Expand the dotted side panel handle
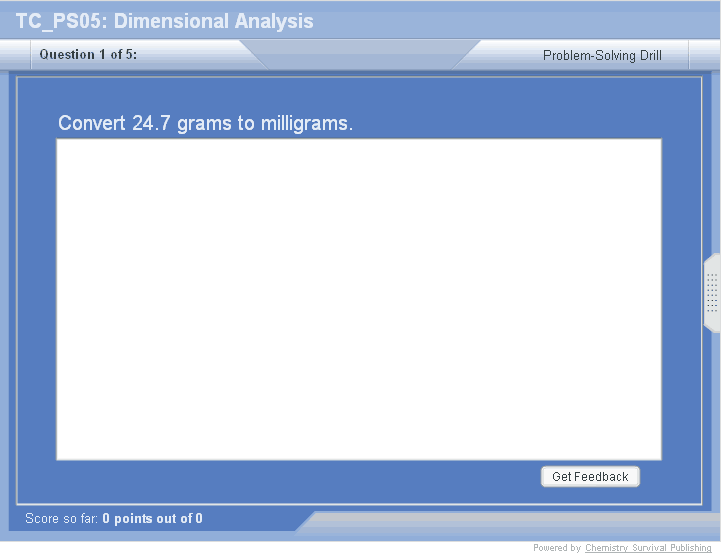The width and height of the screenshot is (722, 555). coord(712,293)
